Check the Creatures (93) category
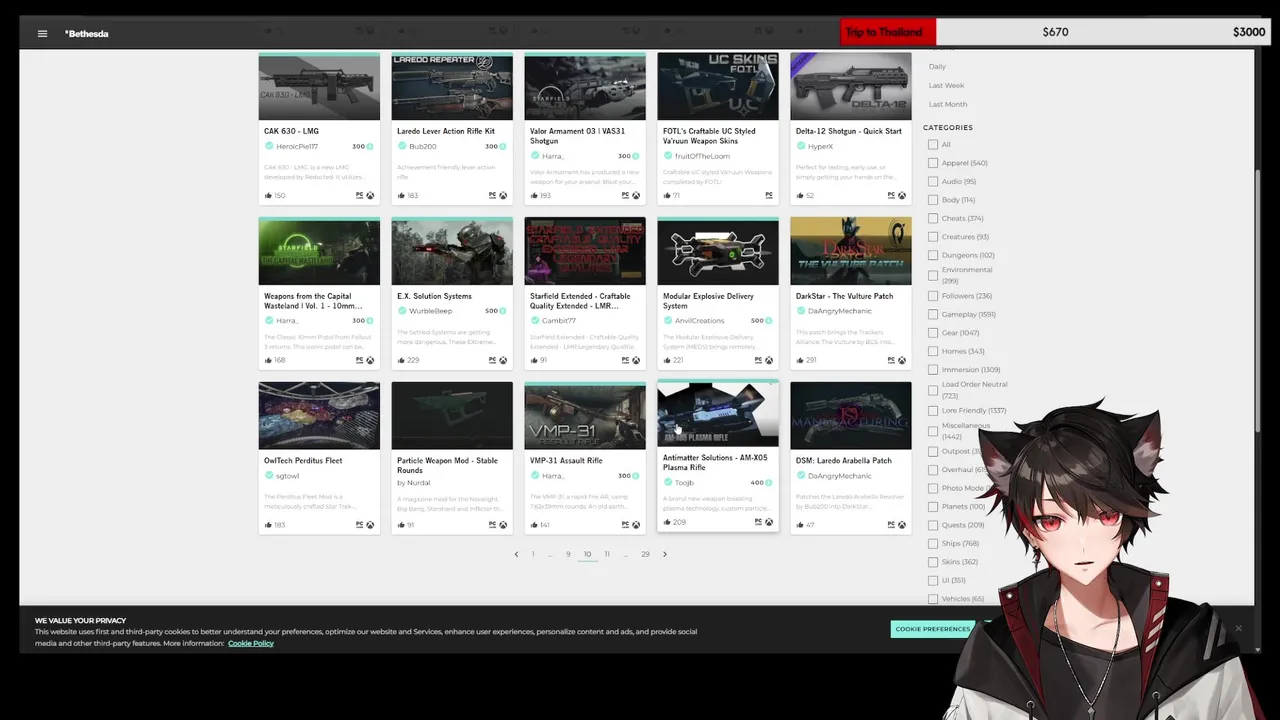This screenshot has width=1280, height=720. click(933, 237)
